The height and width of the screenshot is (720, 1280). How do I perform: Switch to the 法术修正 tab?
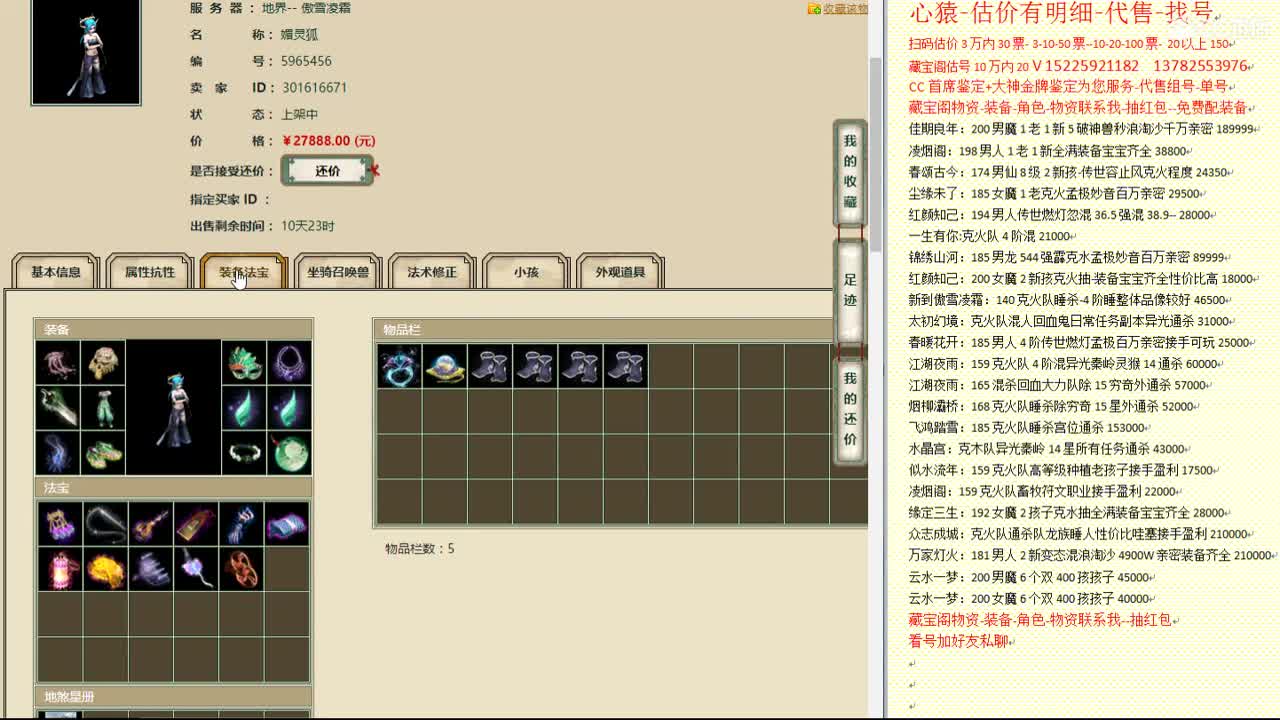432,272
